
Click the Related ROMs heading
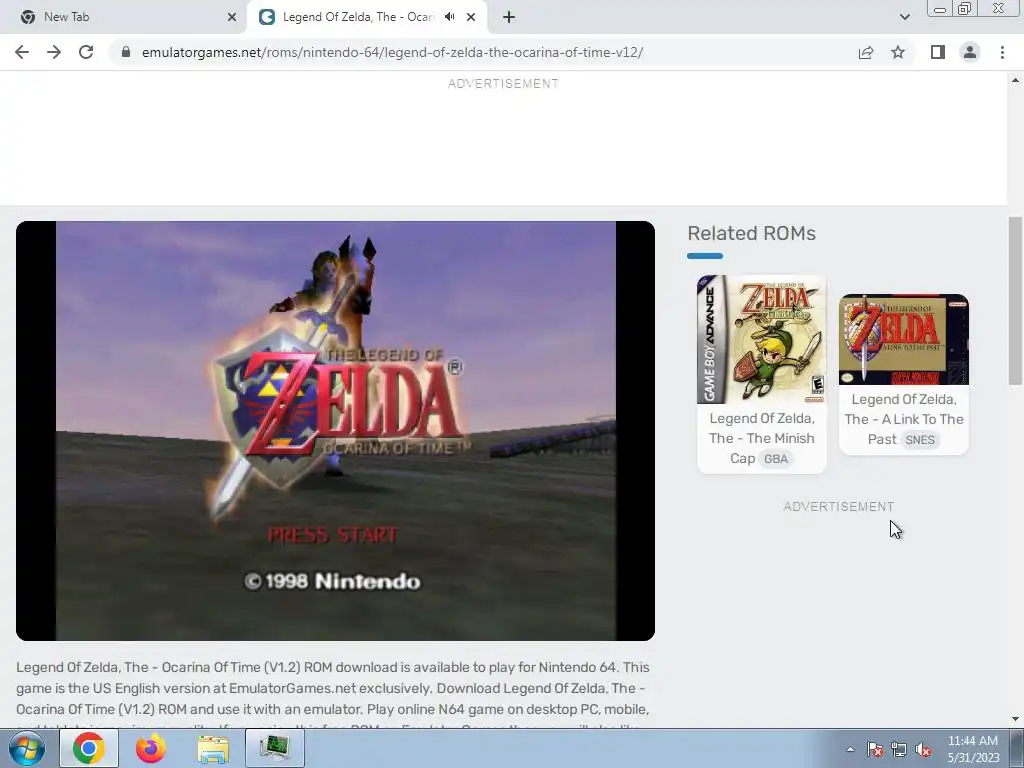[751, 233]
